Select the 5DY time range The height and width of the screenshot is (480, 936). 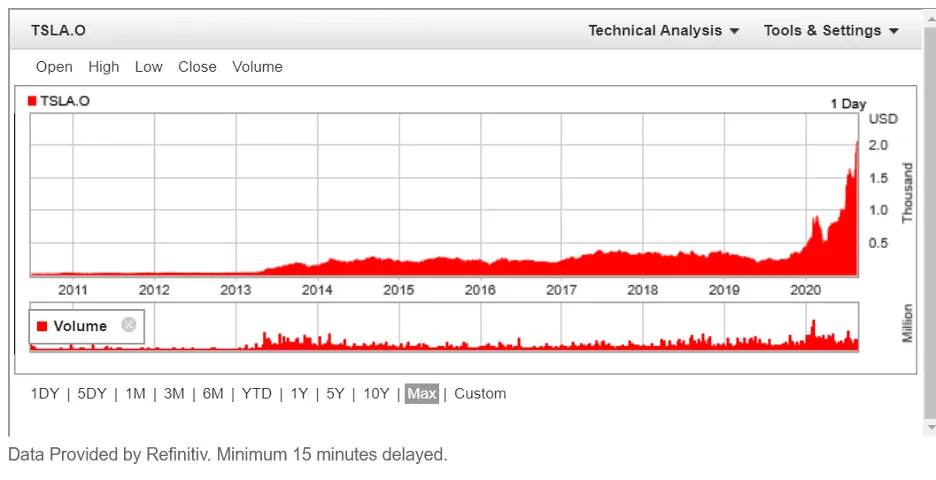[x=91, y=394]
